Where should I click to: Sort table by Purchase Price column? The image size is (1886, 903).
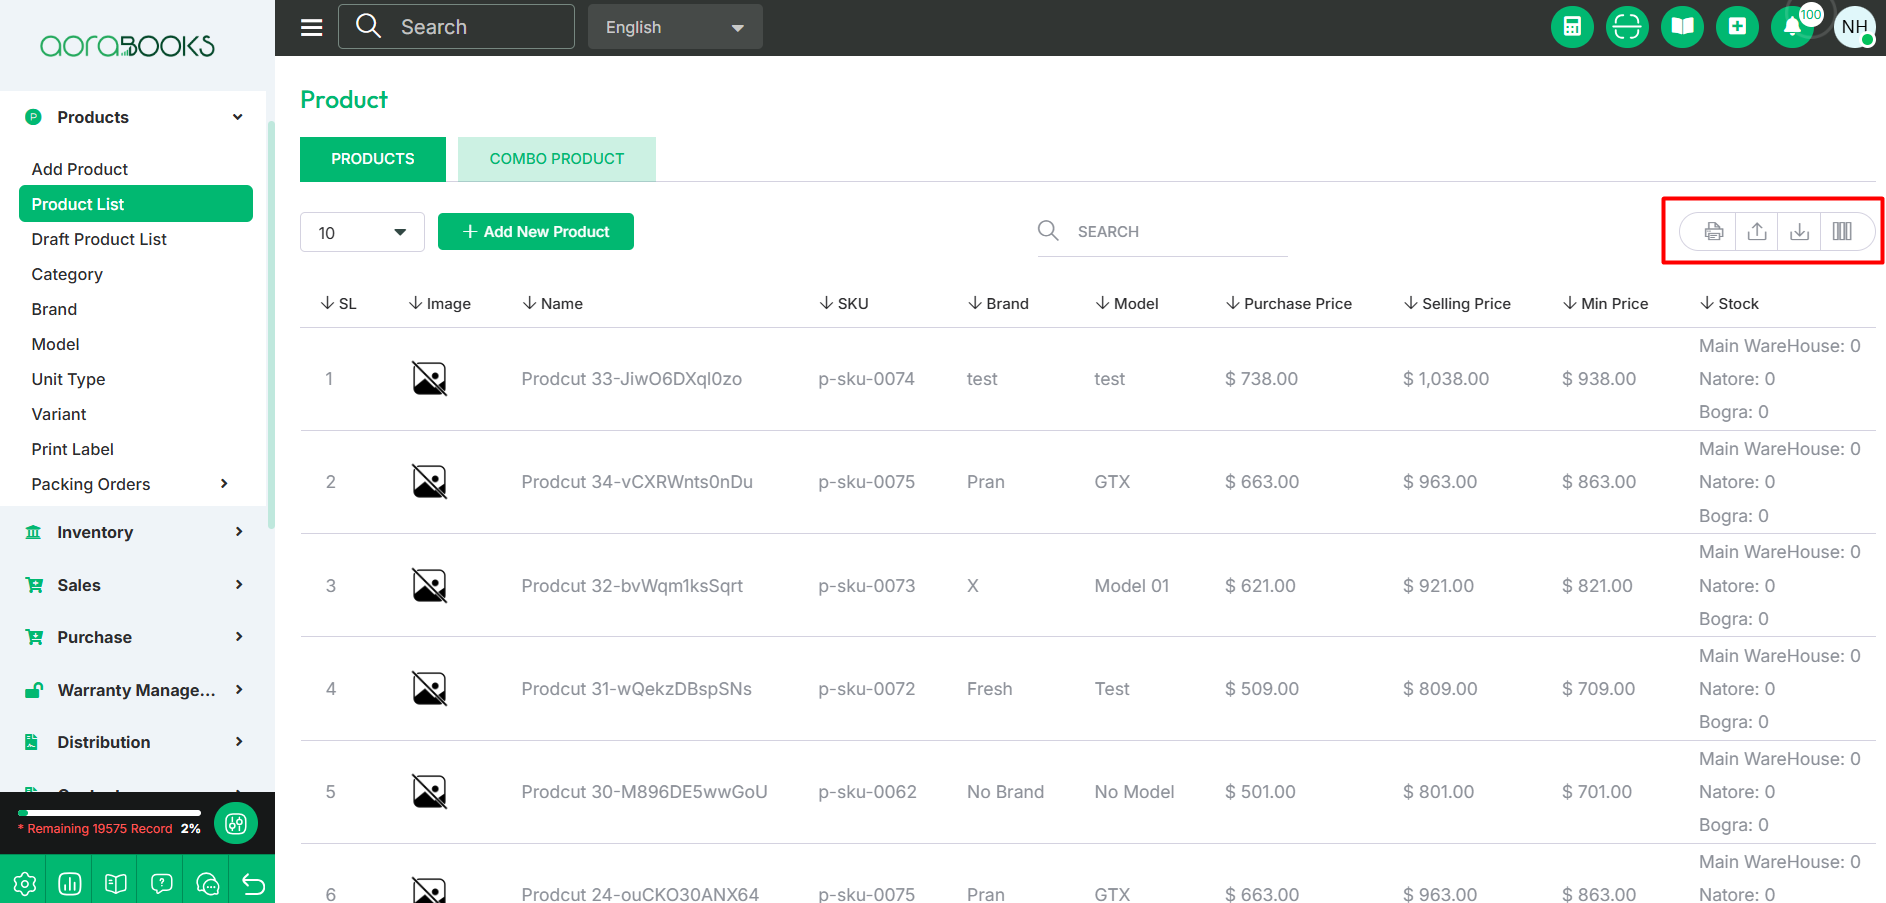click(1289, 304)
